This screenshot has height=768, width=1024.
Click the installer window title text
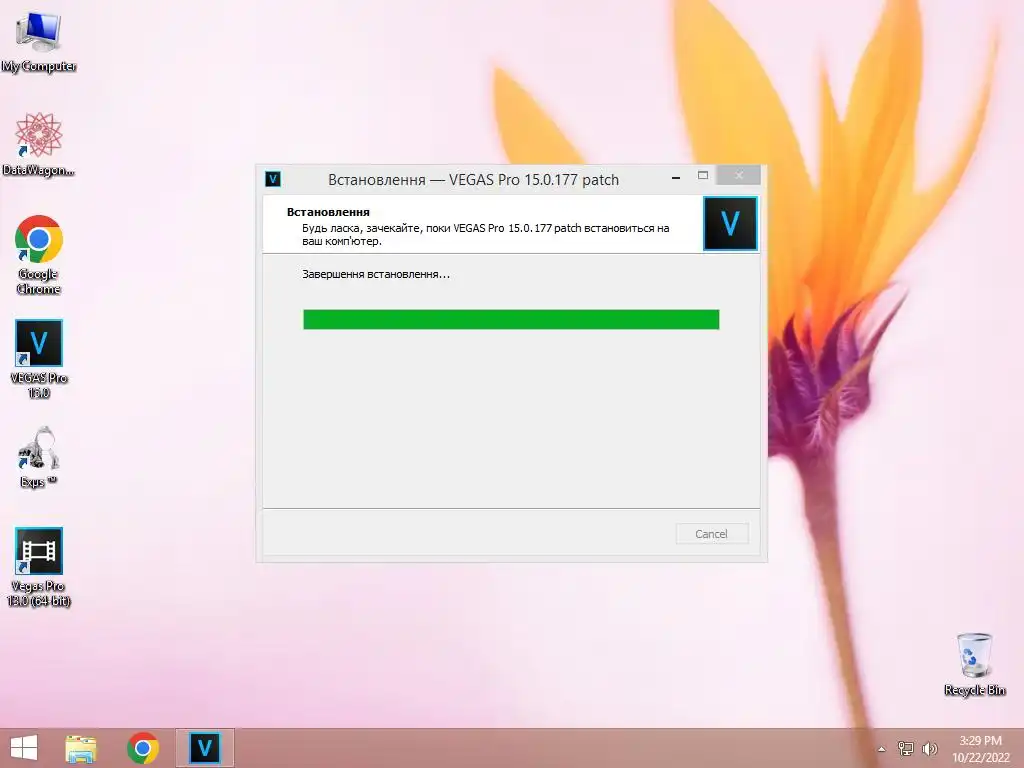coord(473,180)
